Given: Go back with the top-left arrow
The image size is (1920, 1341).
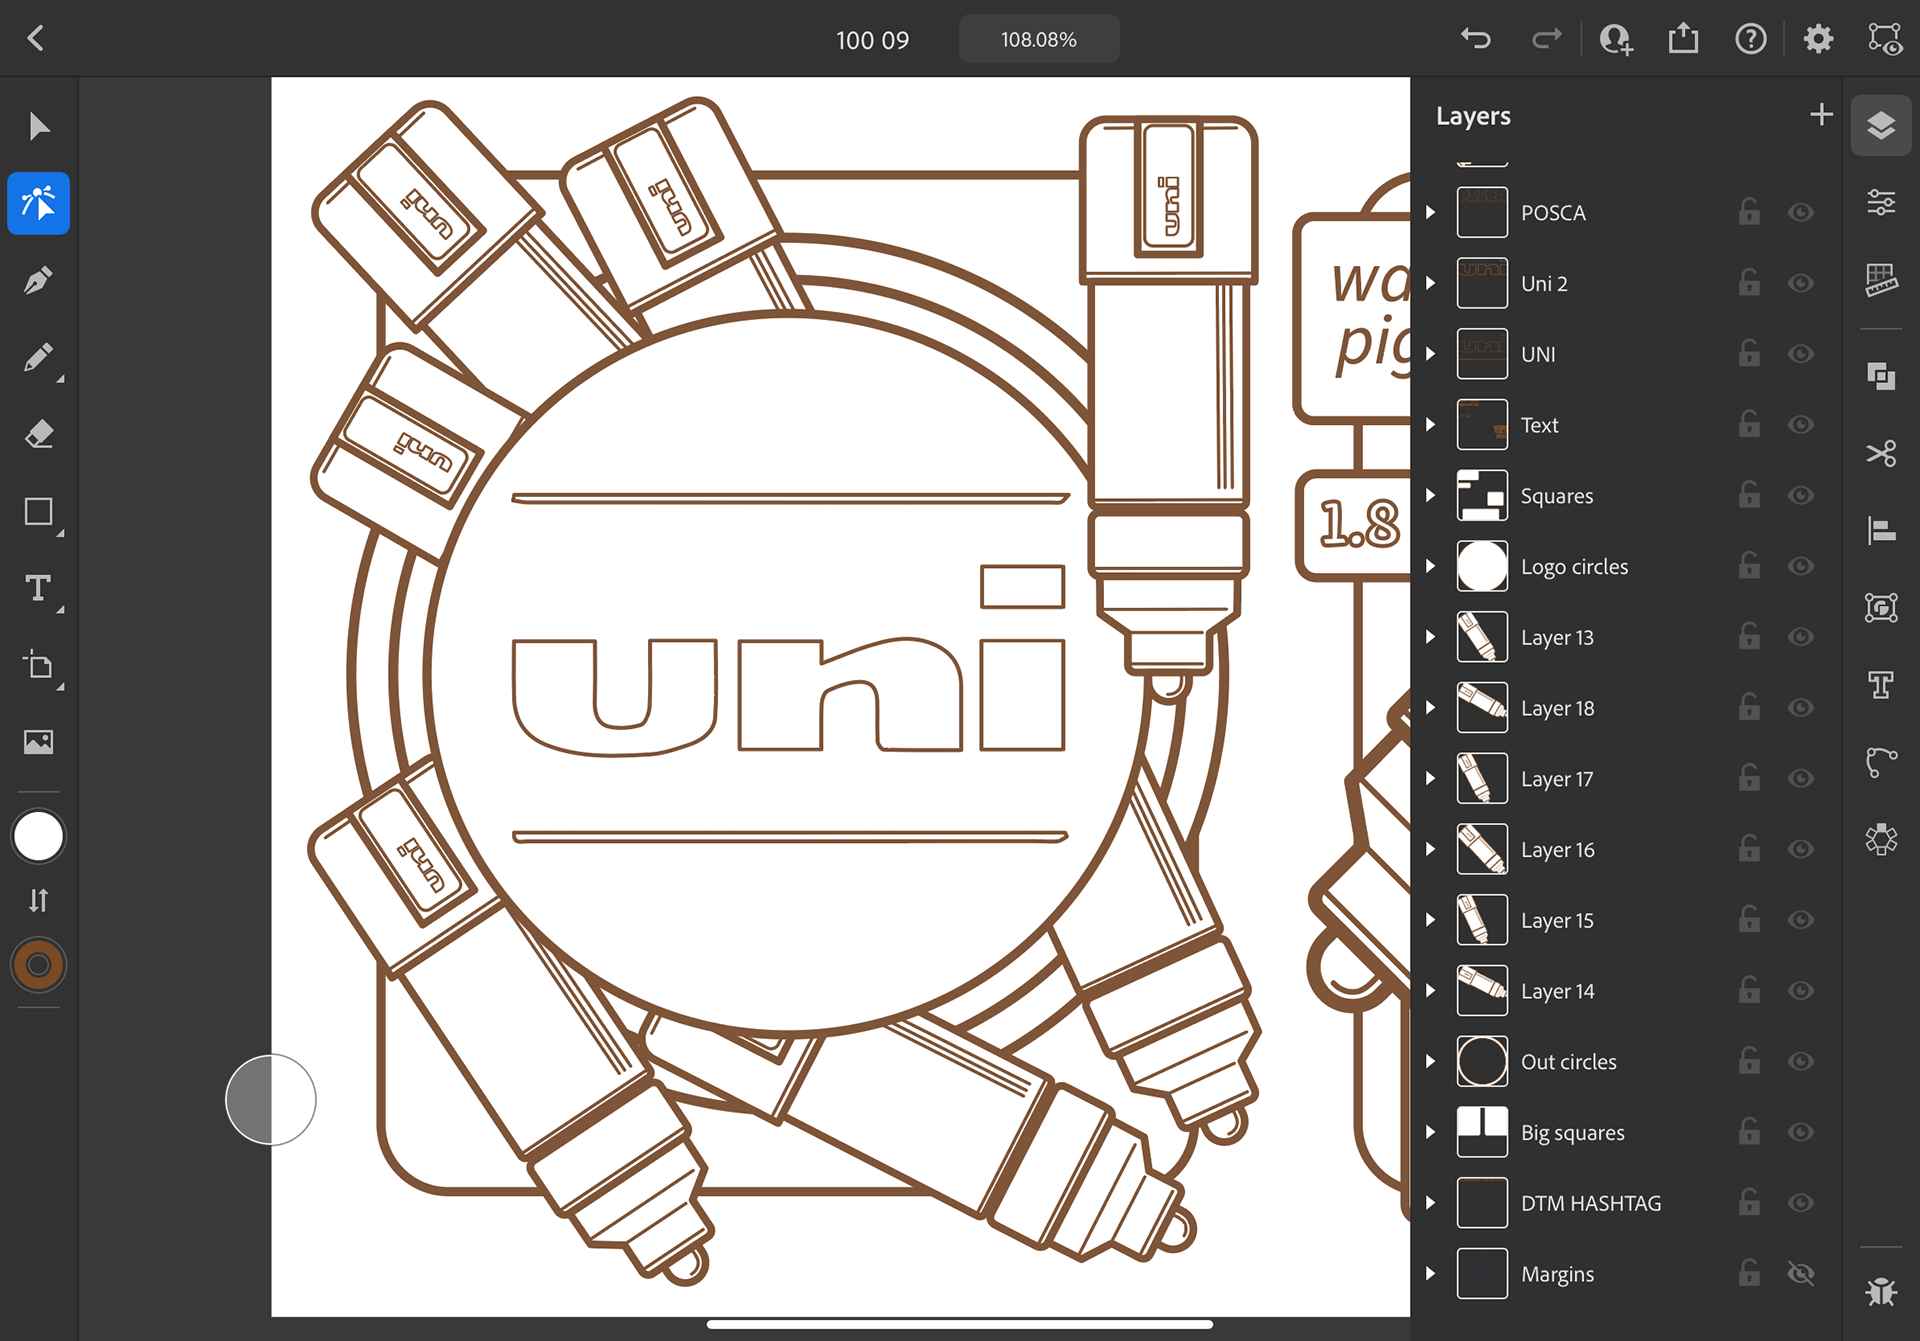Looking at the screenshot, I should tap(36, 39).
